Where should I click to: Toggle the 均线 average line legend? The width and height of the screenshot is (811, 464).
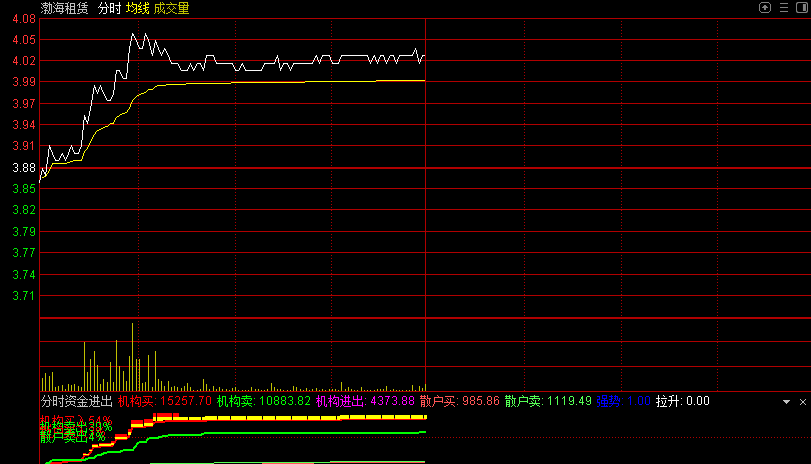[x=137, y=8]
